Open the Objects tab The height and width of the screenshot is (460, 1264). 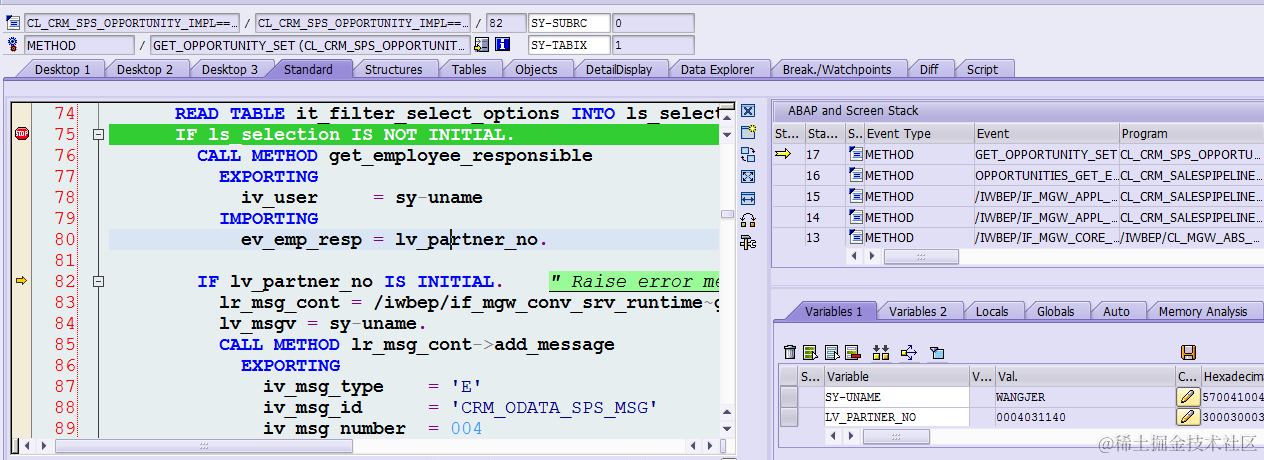pos(536,69)
